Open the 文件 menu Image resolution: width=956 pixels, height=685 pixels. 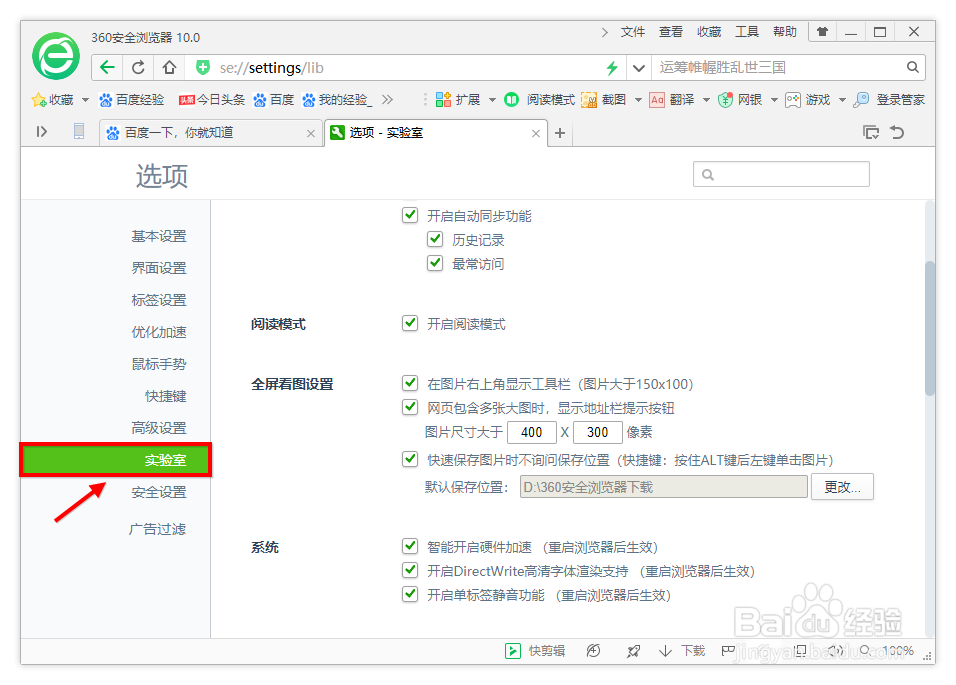click(x=632, y=32)
